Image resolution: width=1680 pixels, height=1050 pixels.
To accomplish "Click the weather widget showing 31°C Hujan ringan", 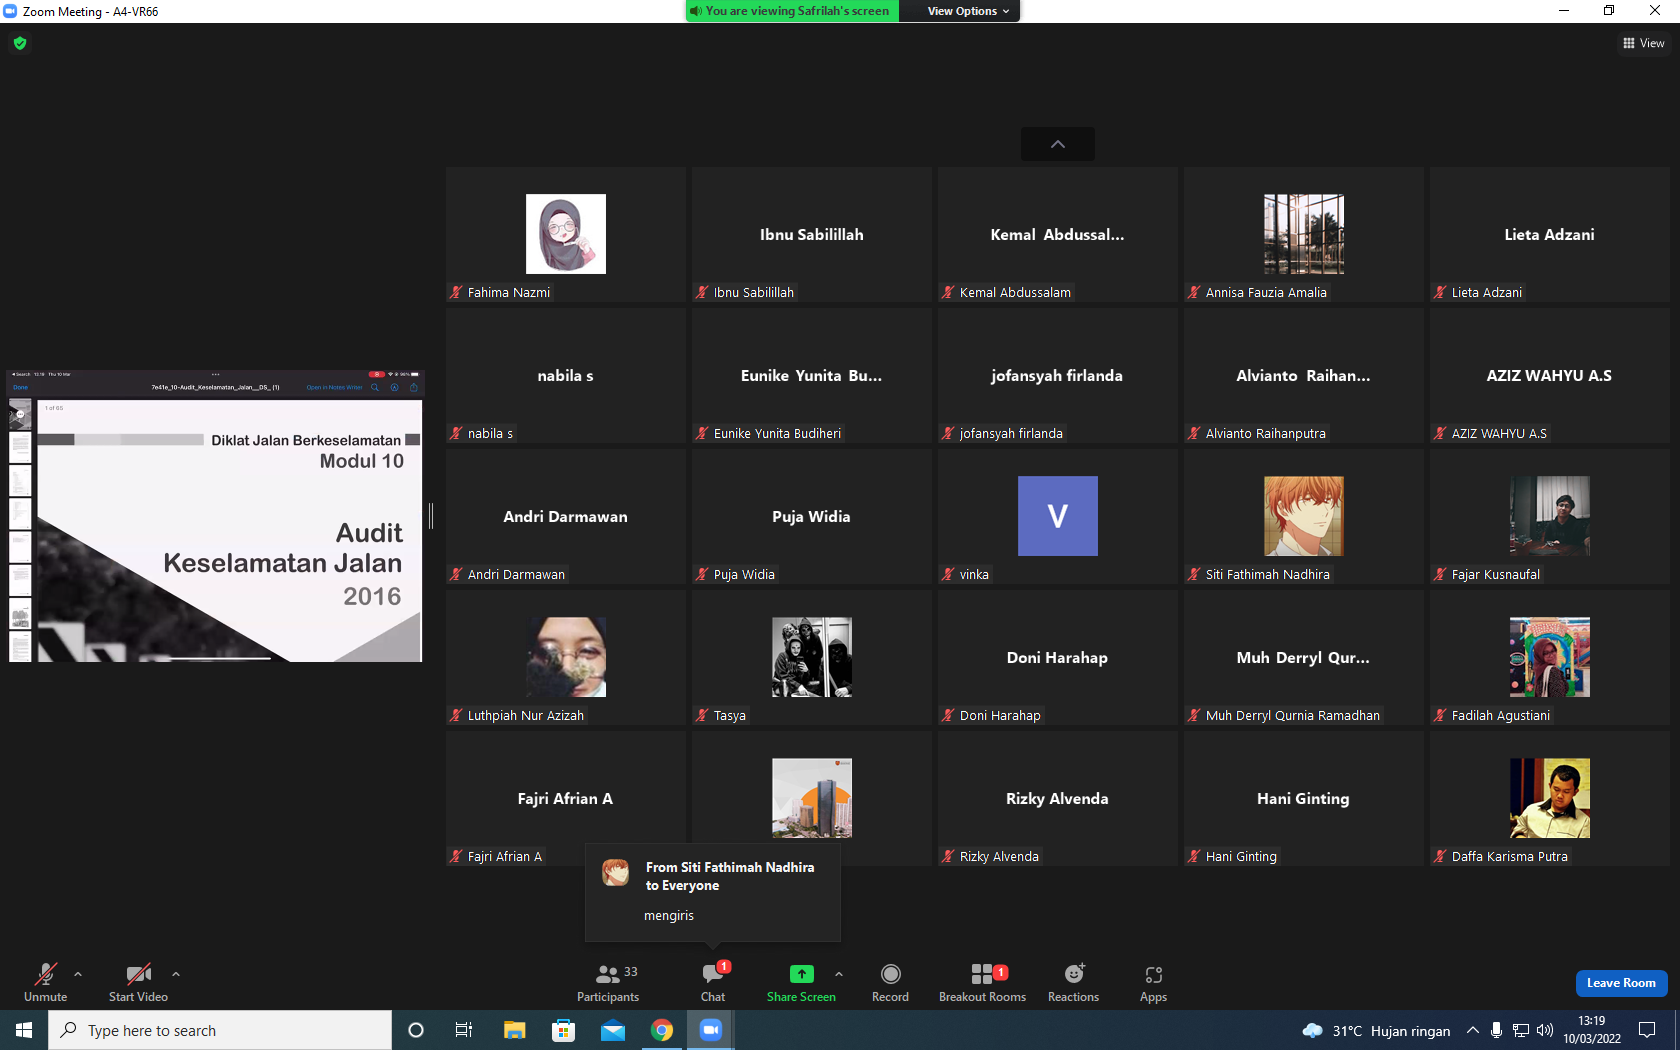I will (x=1376, y=1030).
